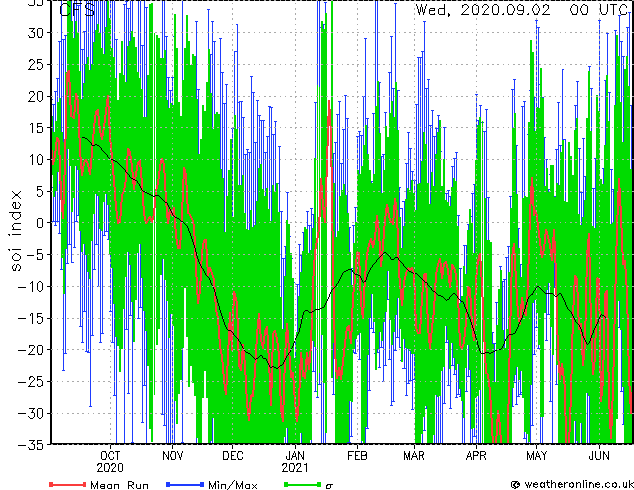The image size is (634, 490).
Task: Click the 'Min/Max' legend text
Action: pos(233,485)
